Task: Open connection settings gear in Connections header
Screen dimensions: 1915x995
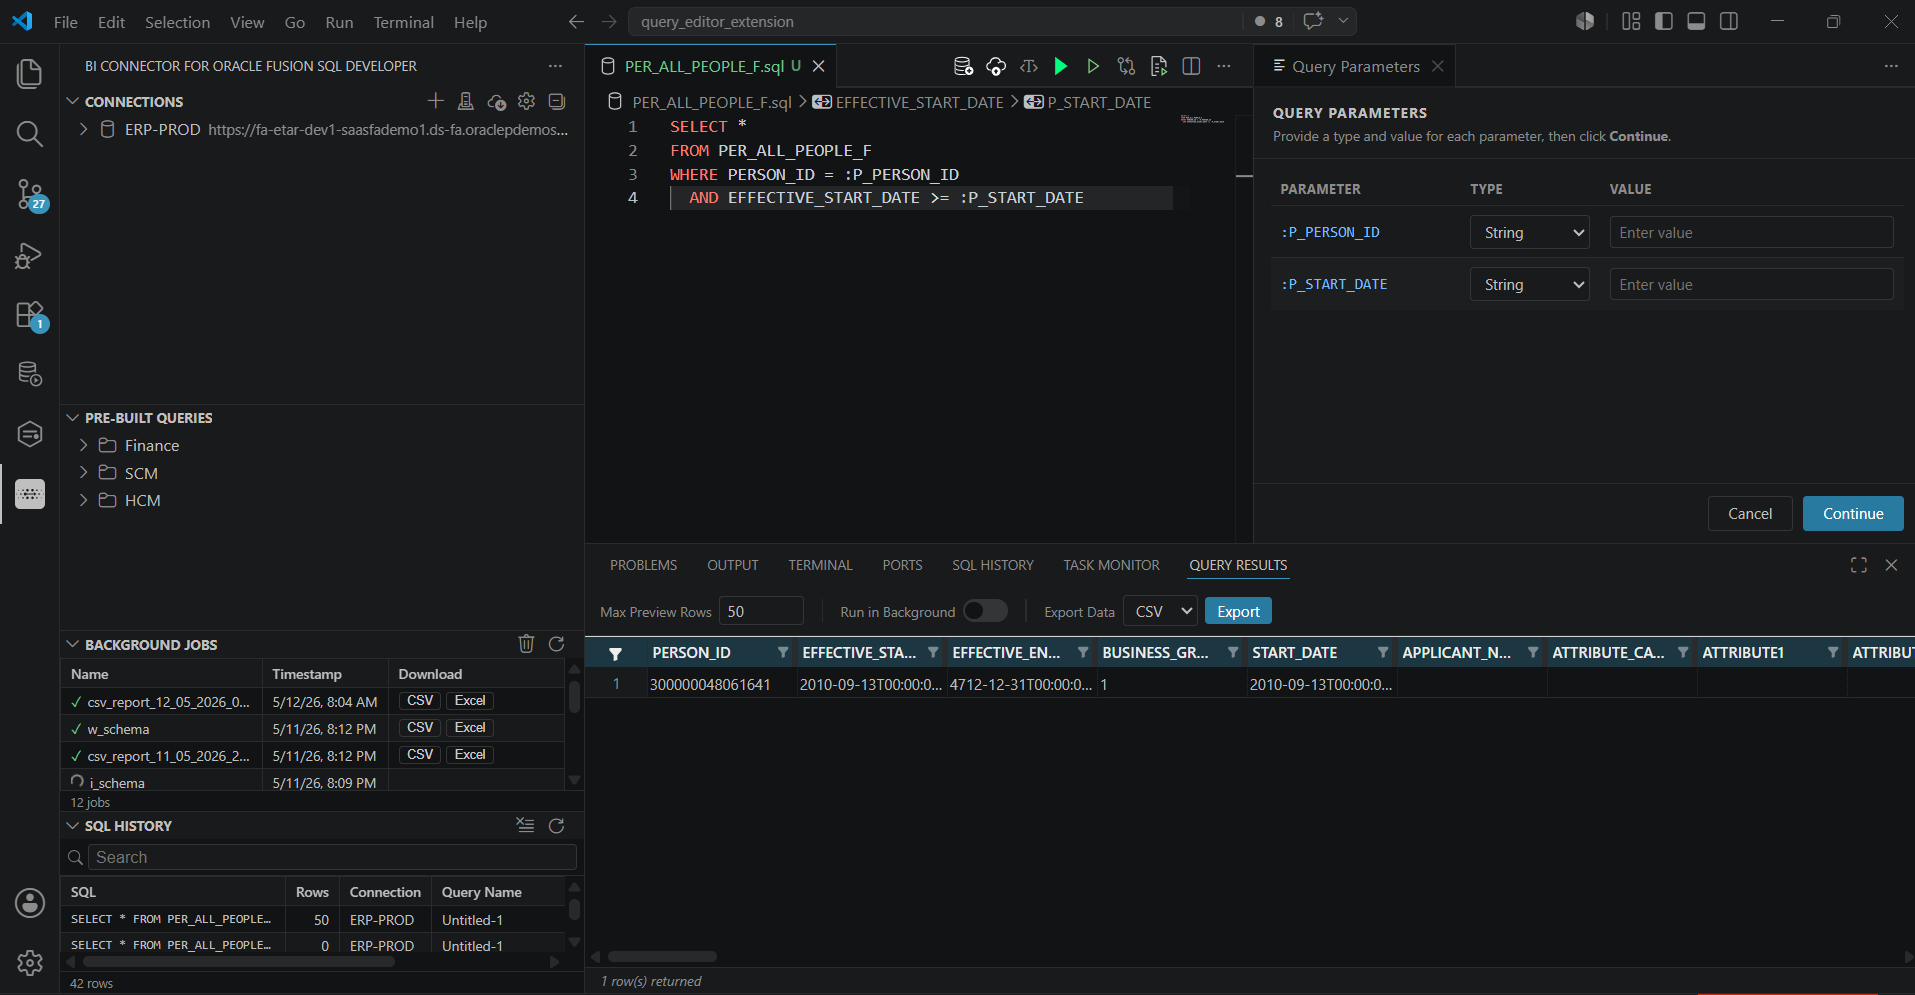Action: (x=526, y=101)
